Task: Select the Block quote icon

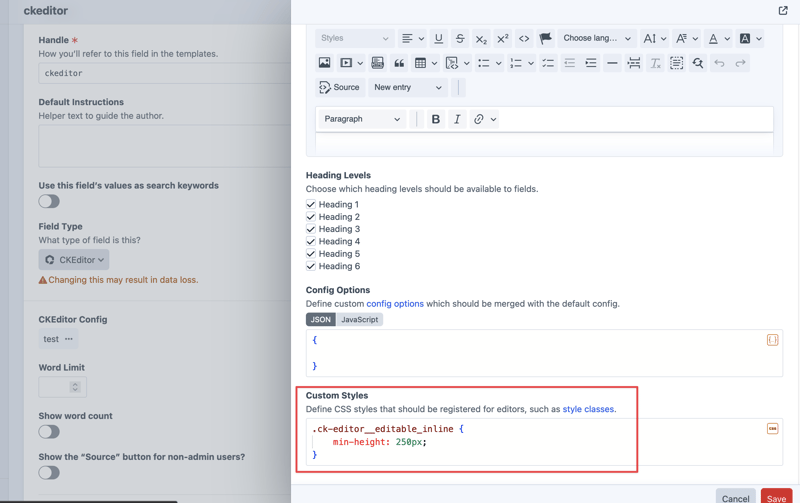Action: pyautogui.click(x=399, y=63)
